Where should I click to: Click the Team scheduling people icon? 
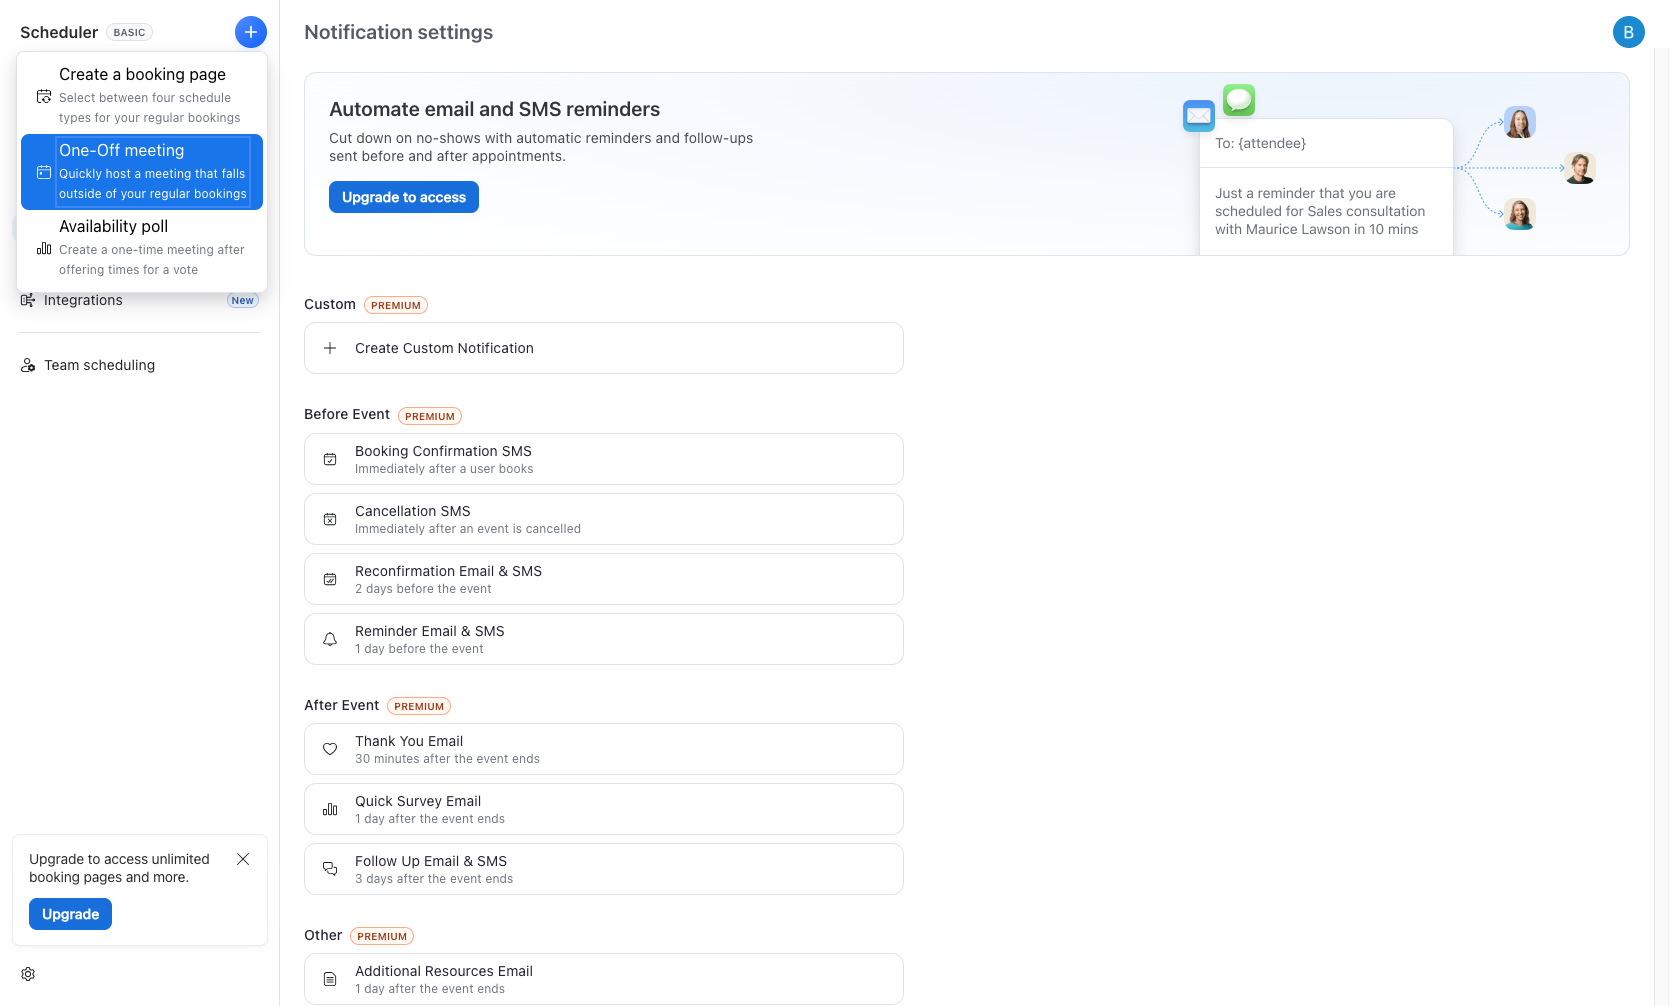coord(28,365)
